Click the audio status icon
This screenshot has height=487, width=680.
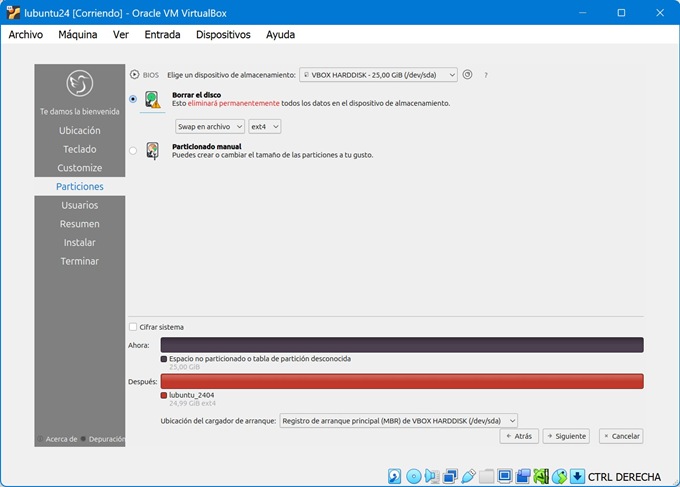click(x=432, y=476)
